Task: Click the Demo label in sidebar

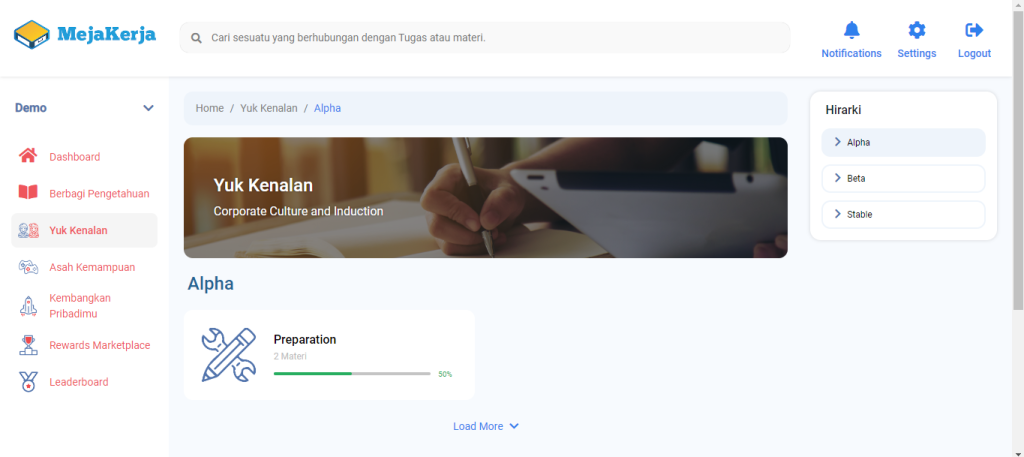Action: [31, 108]
